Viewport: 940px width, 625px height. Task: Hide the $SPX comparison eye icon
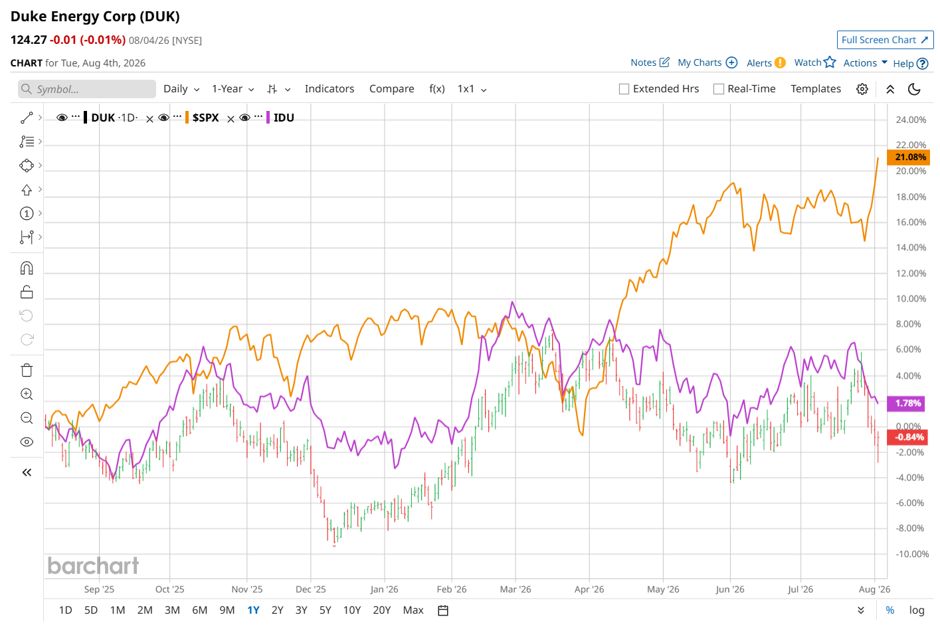pos(164,118)
